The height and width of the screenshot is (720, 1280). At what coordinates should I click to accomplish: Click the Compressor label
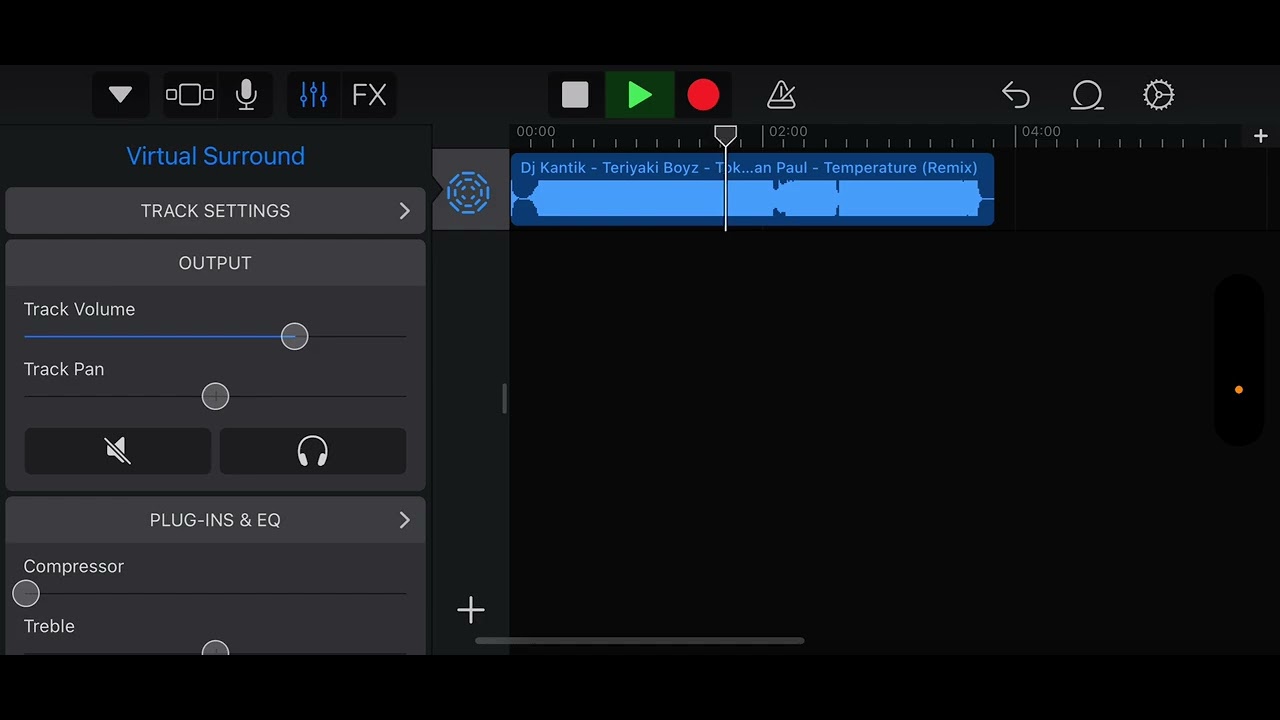point(74,567)
